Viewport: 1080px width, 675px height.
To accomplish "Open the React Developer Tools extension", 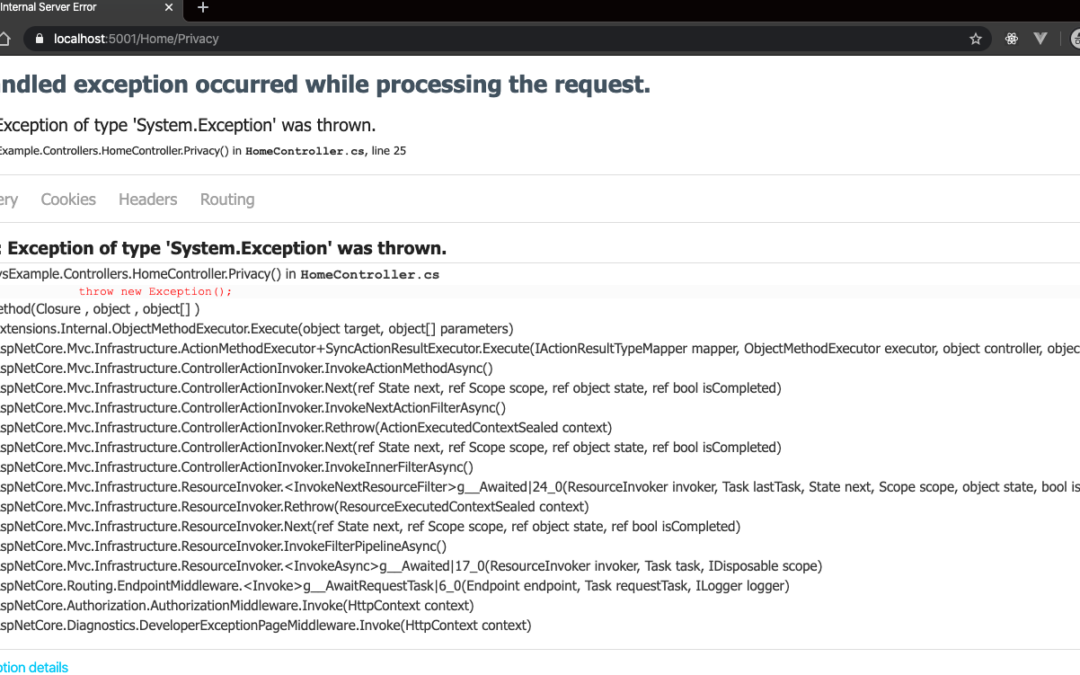I will (x=1011, y=39).
